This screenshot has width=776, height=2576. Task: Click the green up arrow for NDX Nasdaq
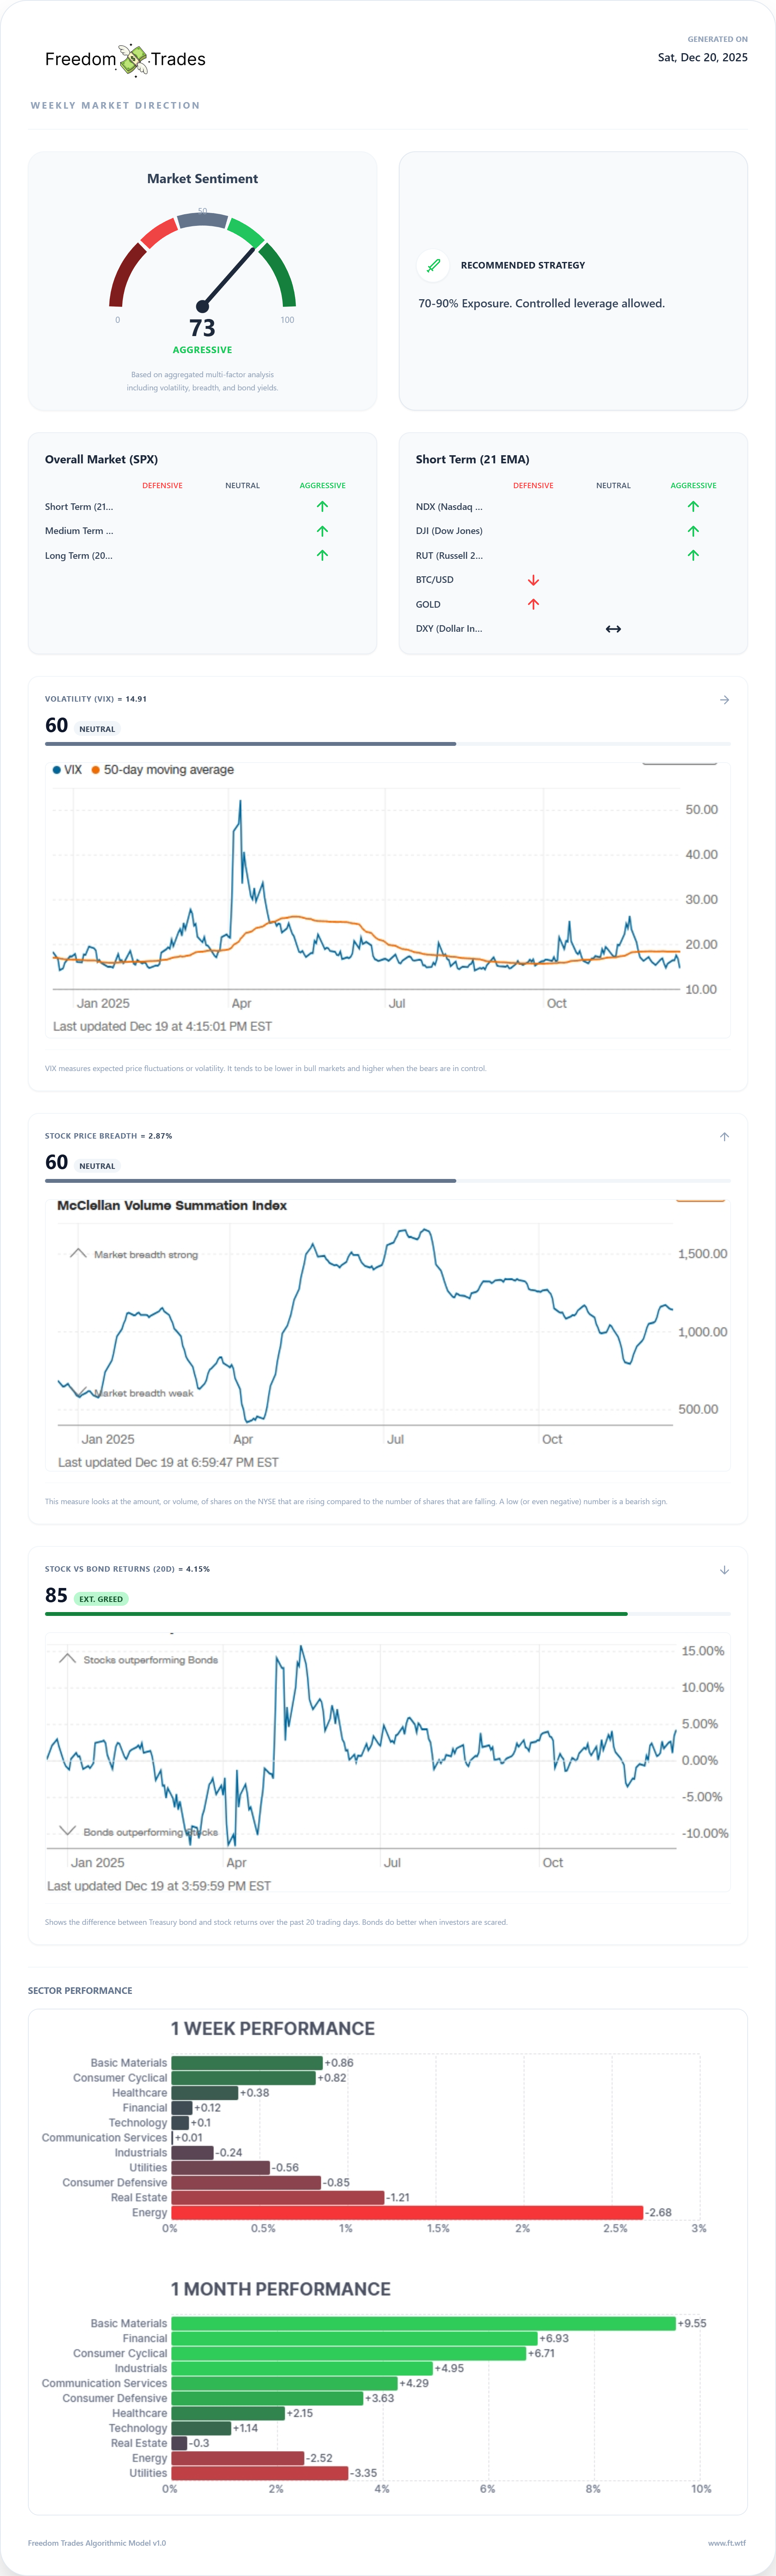693,507
